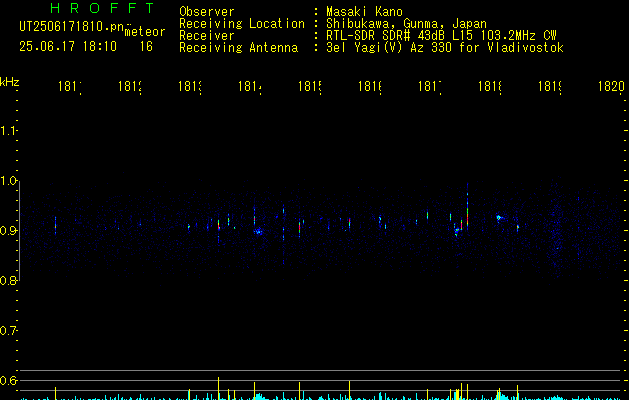Screen dimensions: 629x400
Task: Click the 1812 time axis label
Action: (x=130, y=86)
